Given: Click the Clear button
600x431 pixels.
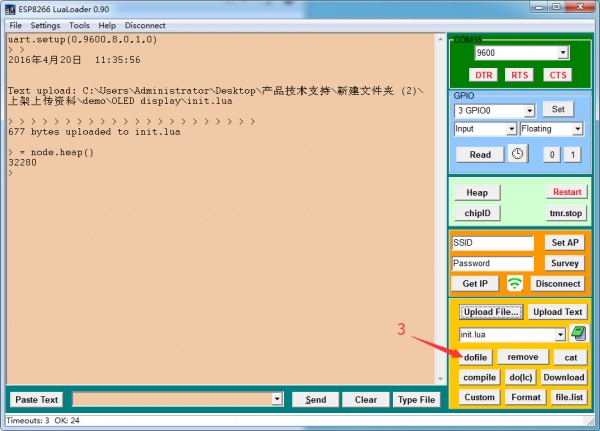Looking at the screenshot, I should click(x=365, y=400).
